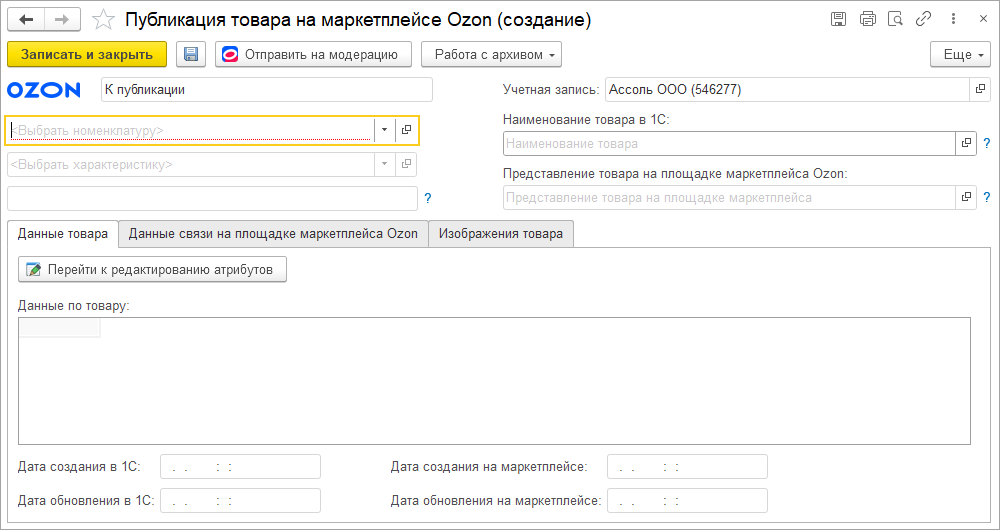Click Перейти к редактированию атрибутов button
The height and width of the screenshot is (530, 1000).
152,270
